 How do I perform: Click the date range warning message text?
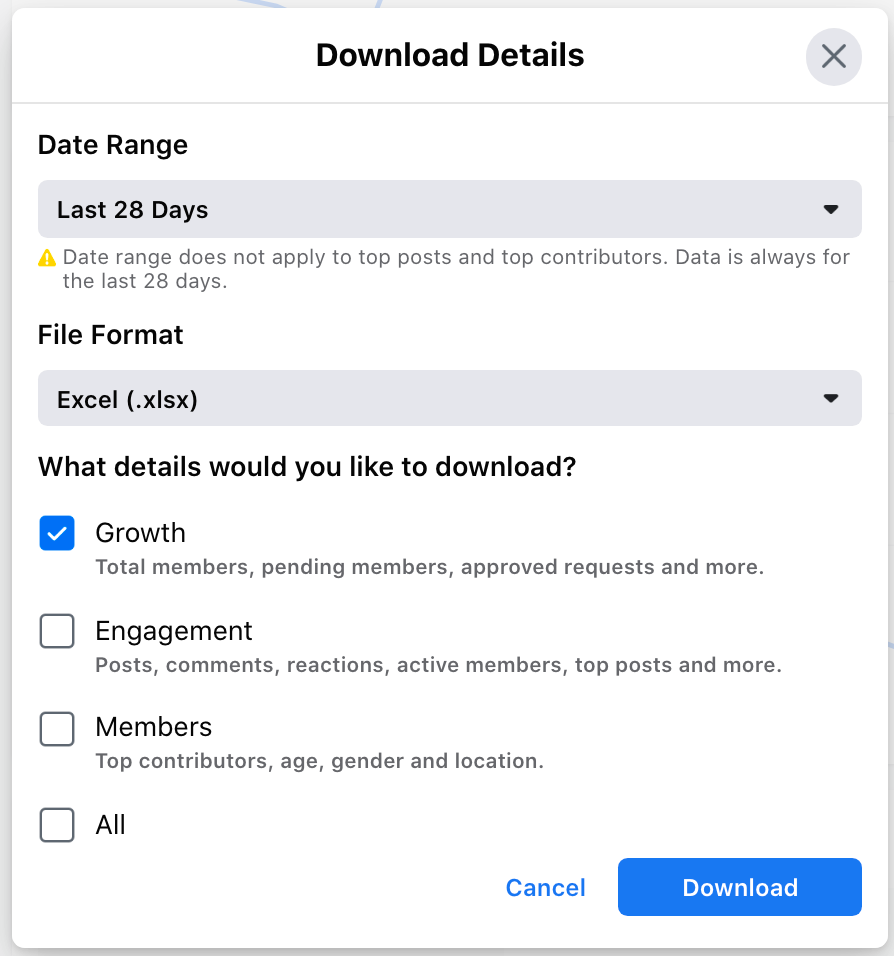click(456, 269)
